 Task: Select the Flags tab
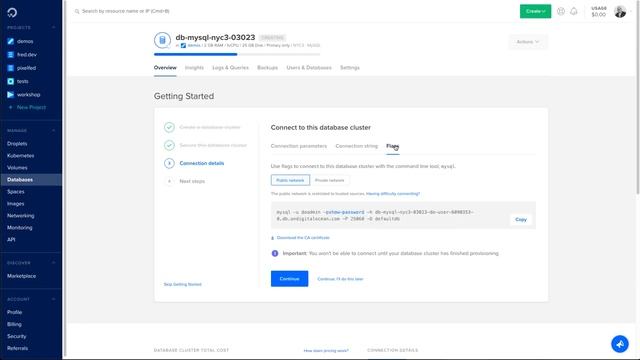pyautogui.click(x=393, y=146)
